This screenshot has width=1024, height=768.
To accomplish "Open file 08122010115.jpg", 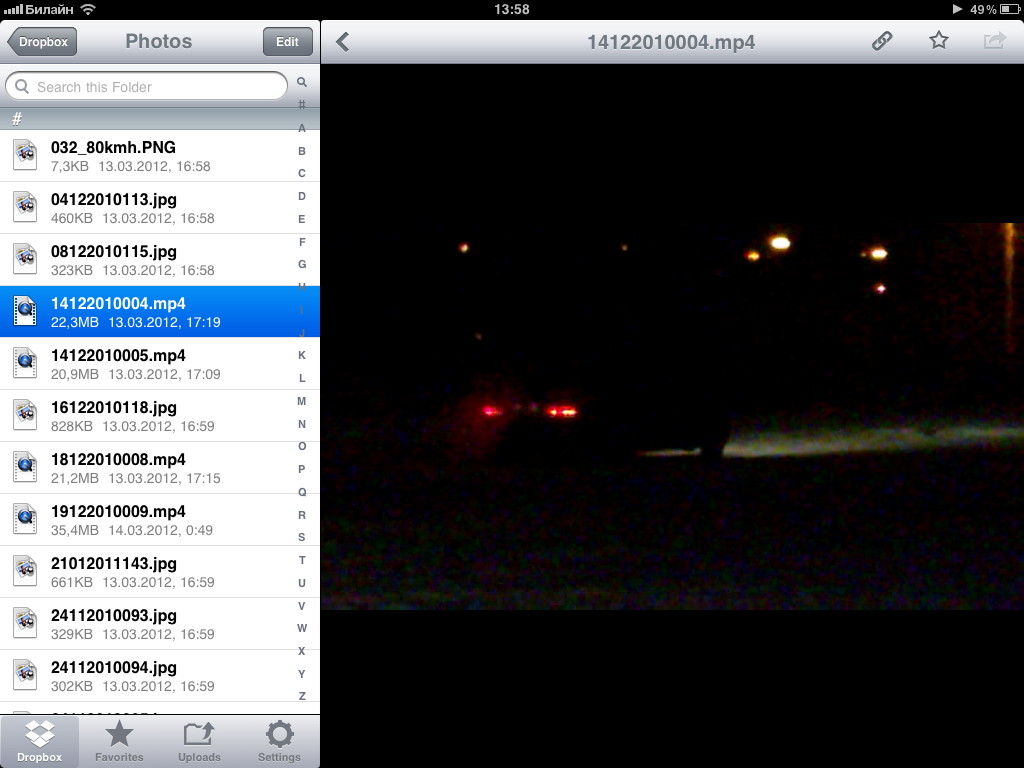I will click(160, 260).
